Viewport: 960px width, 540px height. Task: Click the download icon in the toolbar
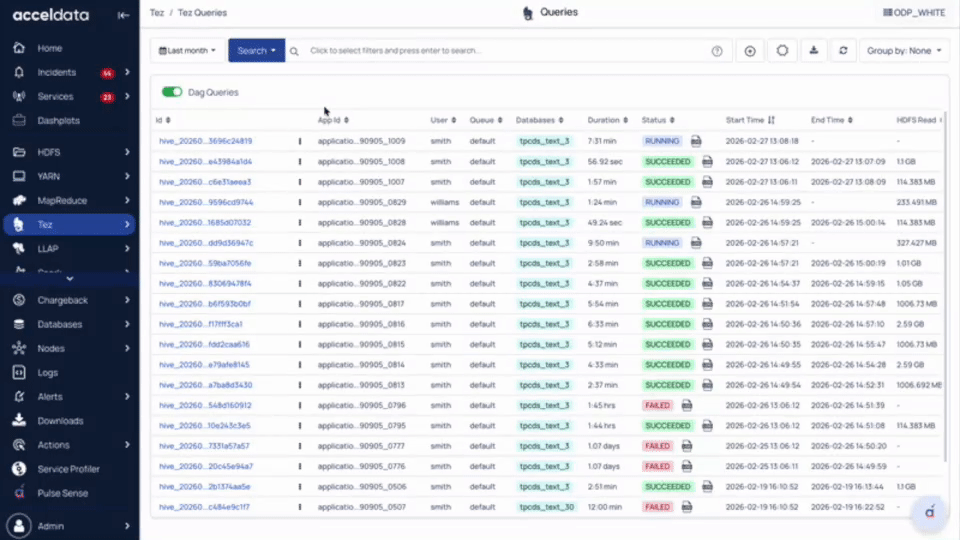pyautogui.click(x=814, y=51)
